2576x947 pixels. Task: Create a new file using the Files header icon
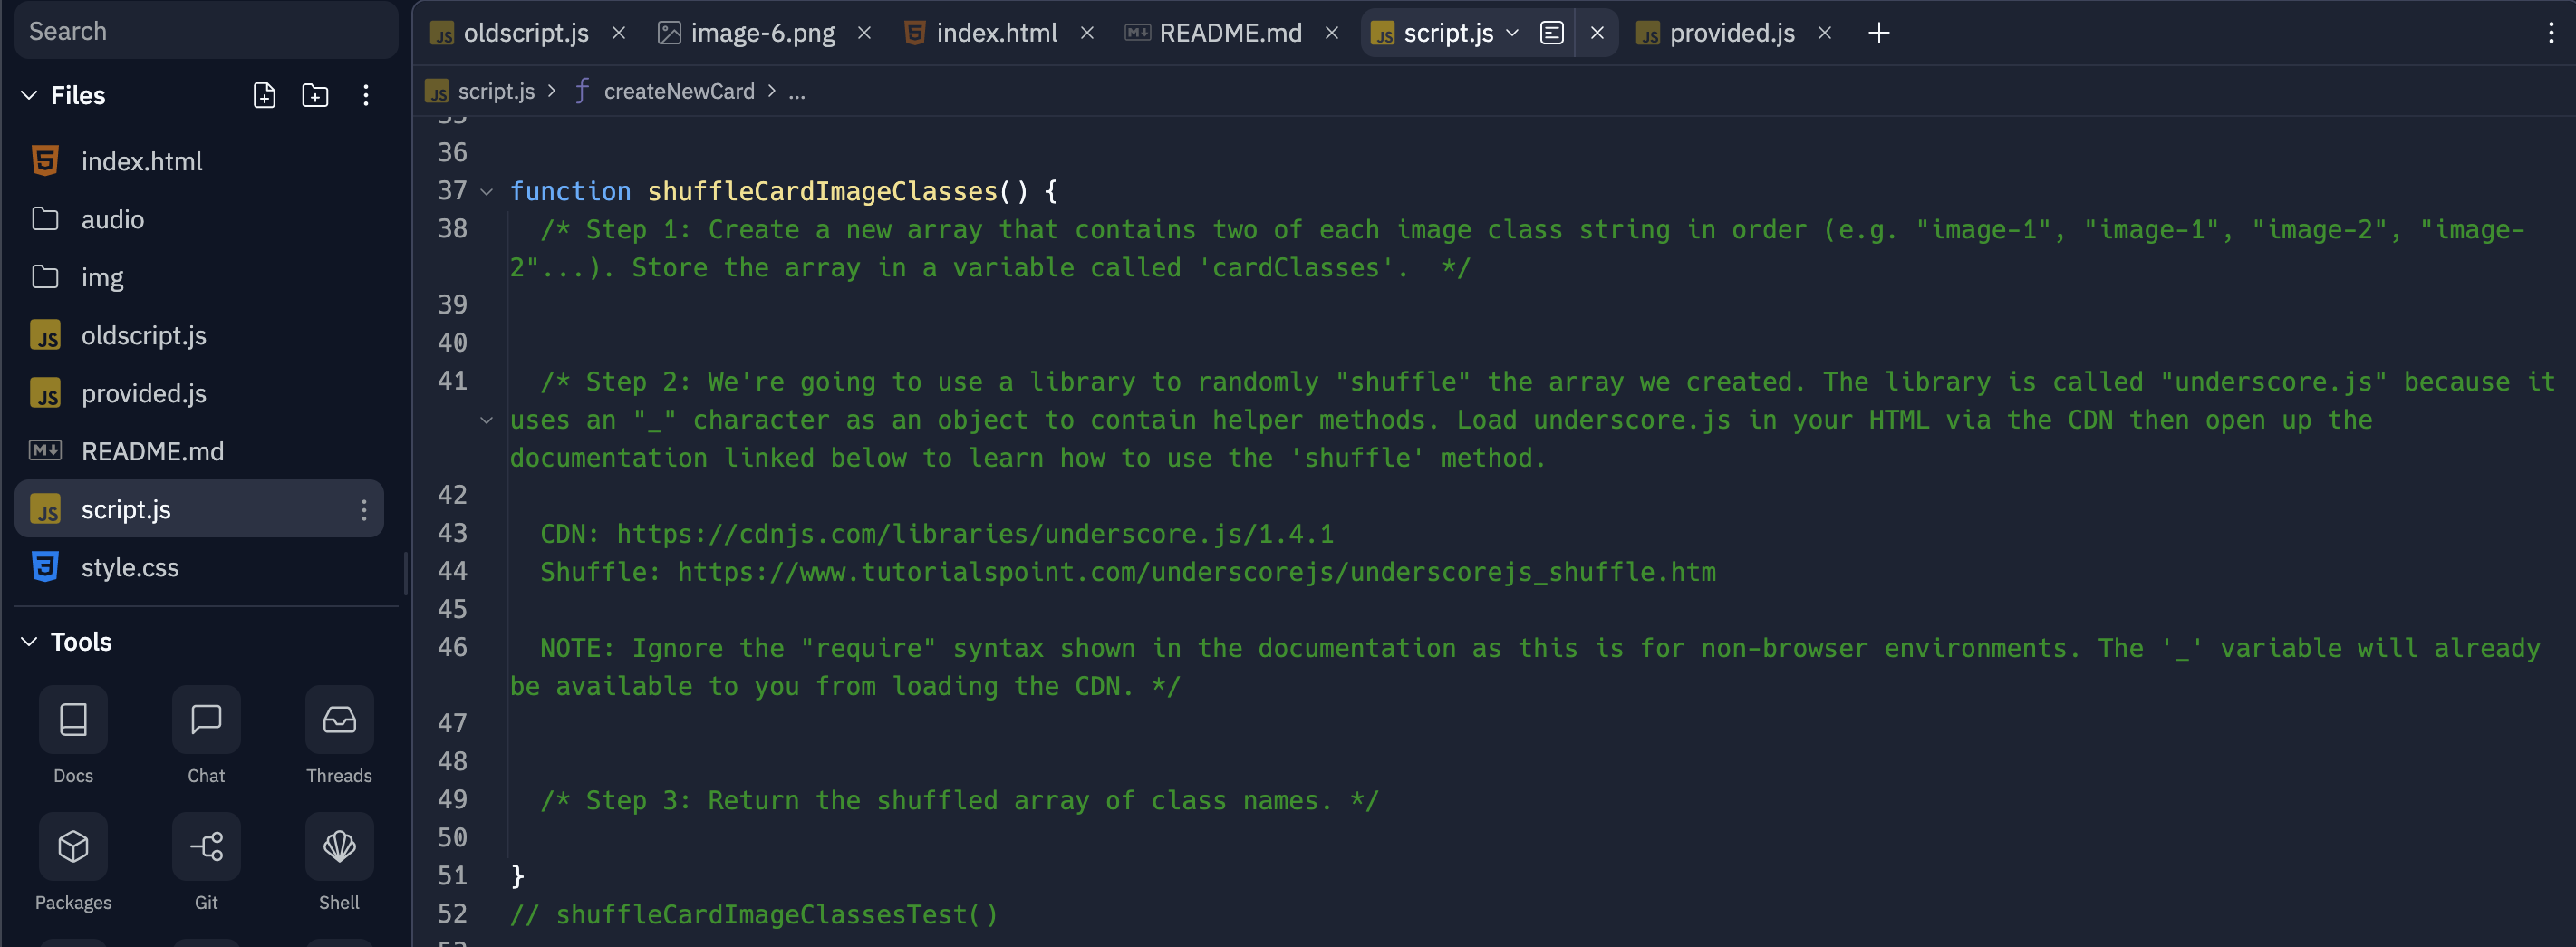(x=264, y=95)
